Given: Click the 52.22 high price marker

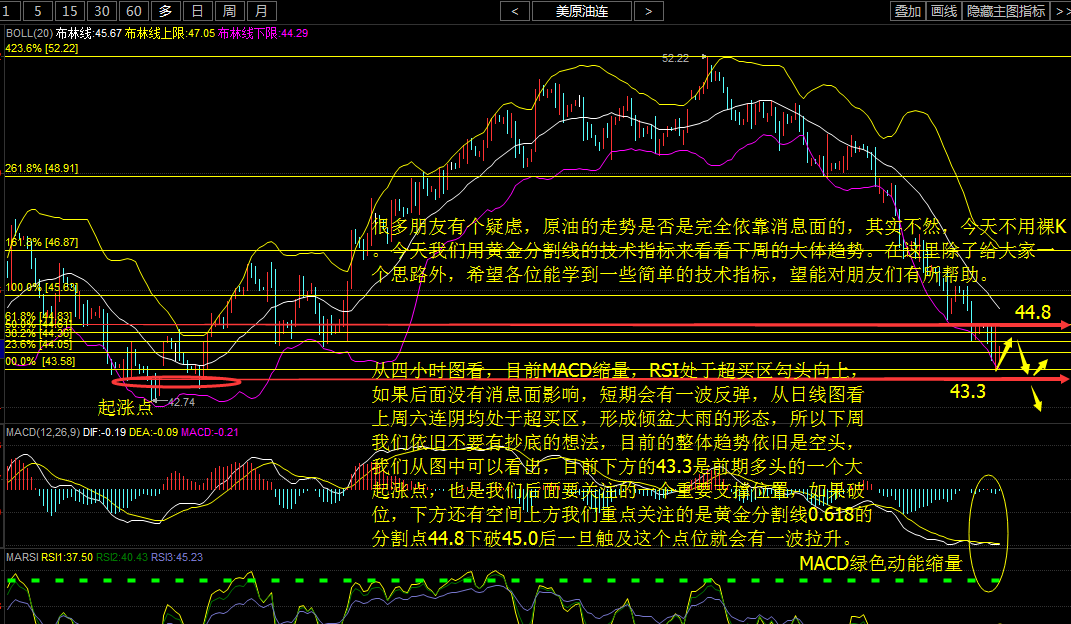Looking at the screenshot, I should click(x=676, y=59).
